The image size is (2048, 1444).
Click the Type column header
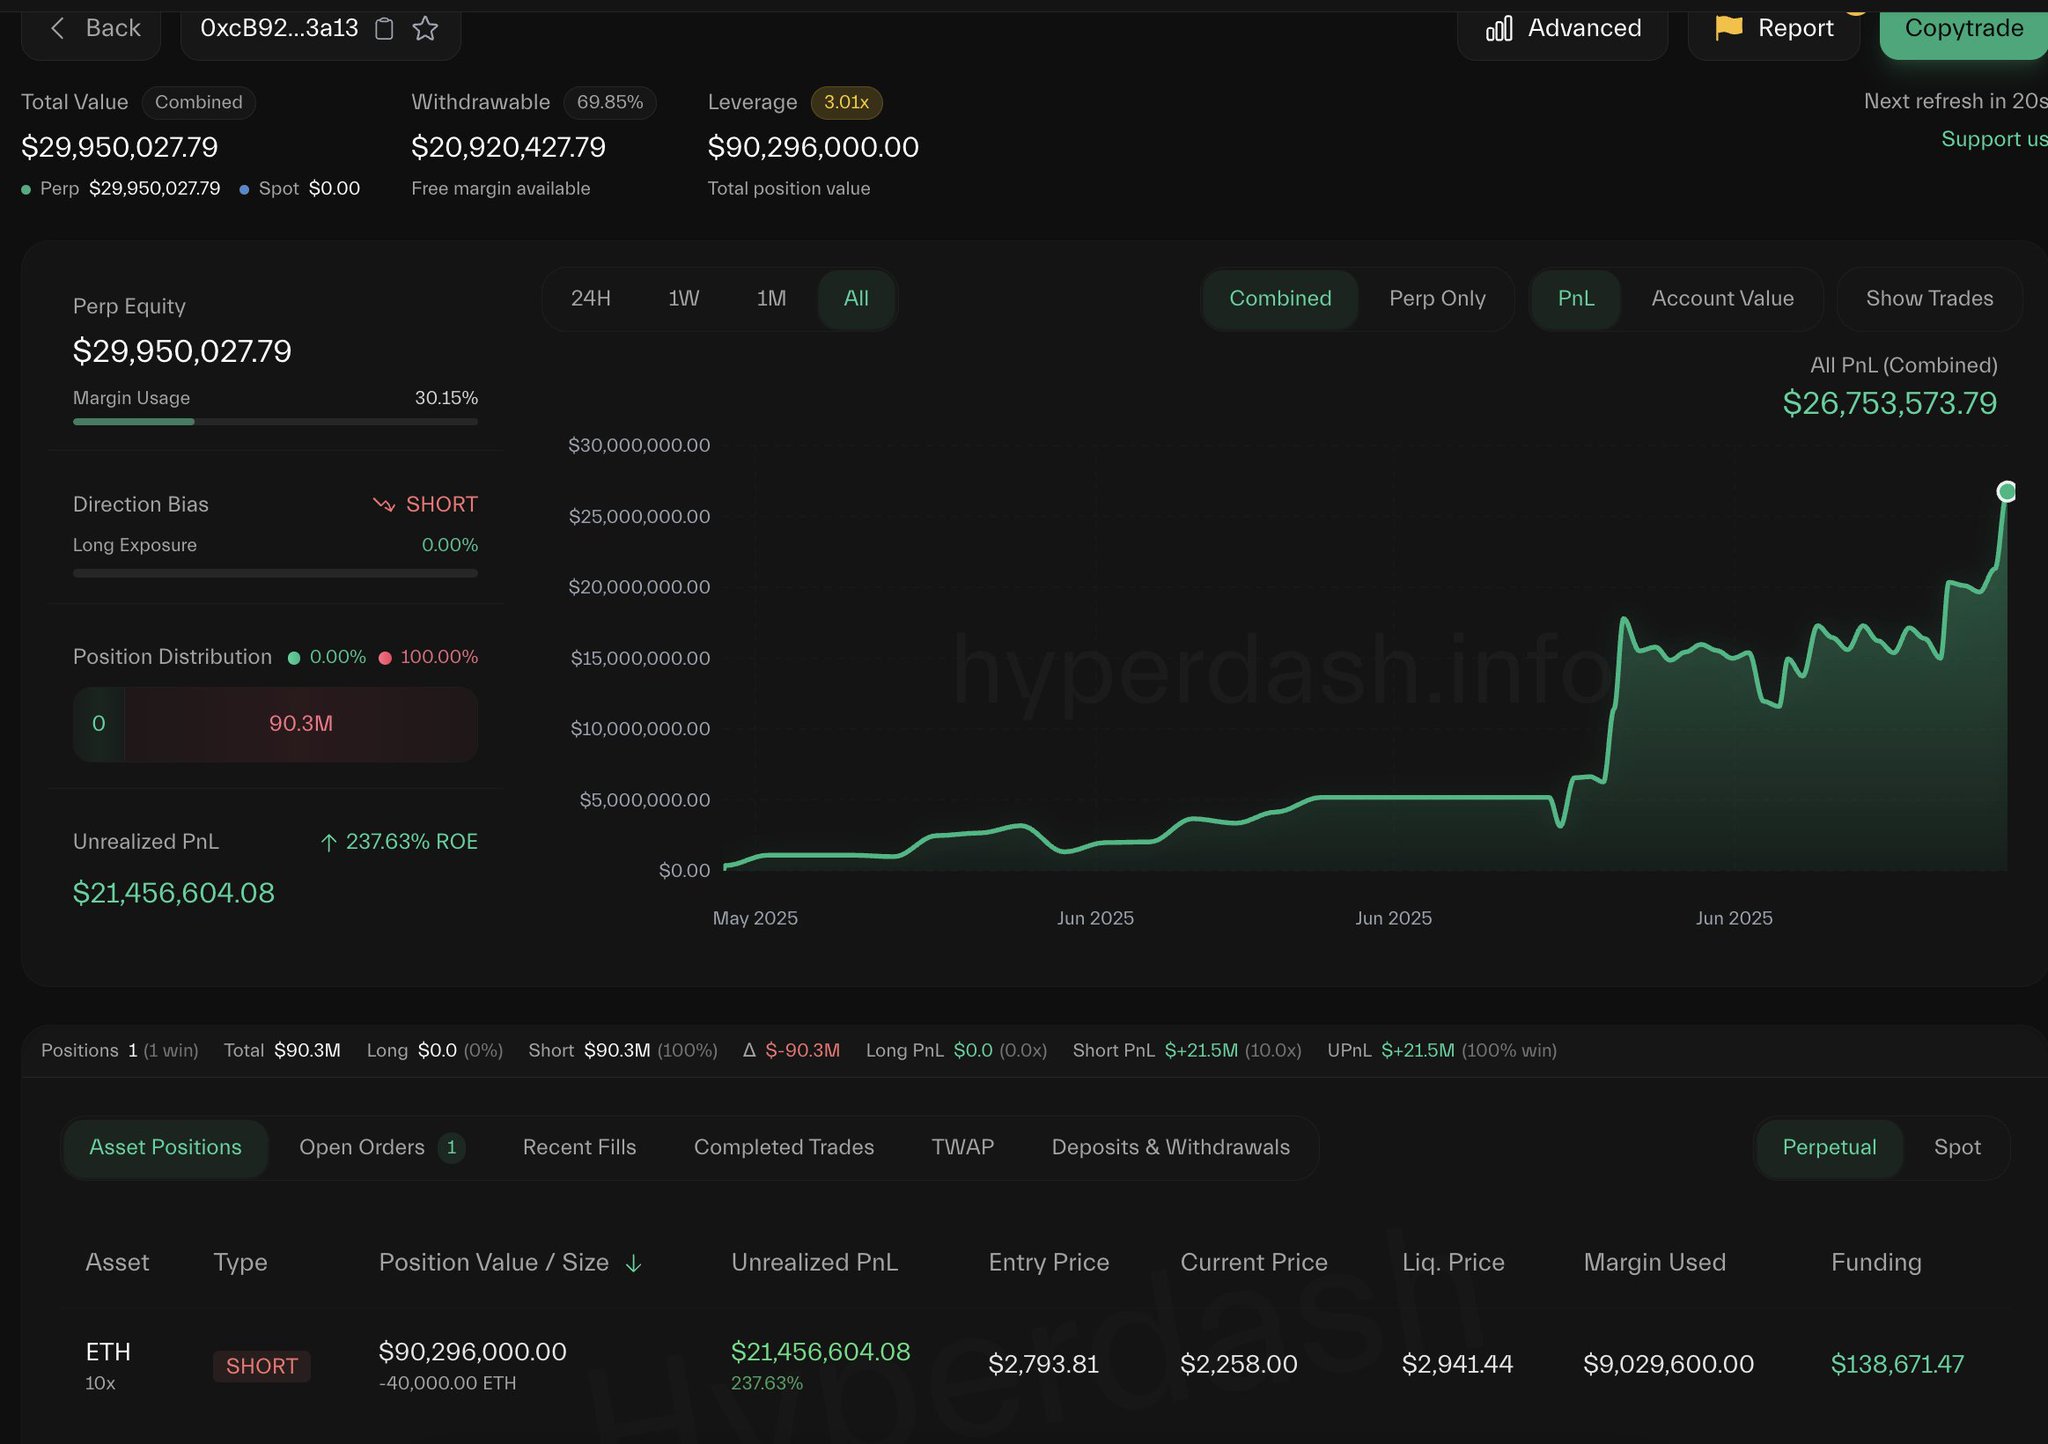[x=240, y=1263]
